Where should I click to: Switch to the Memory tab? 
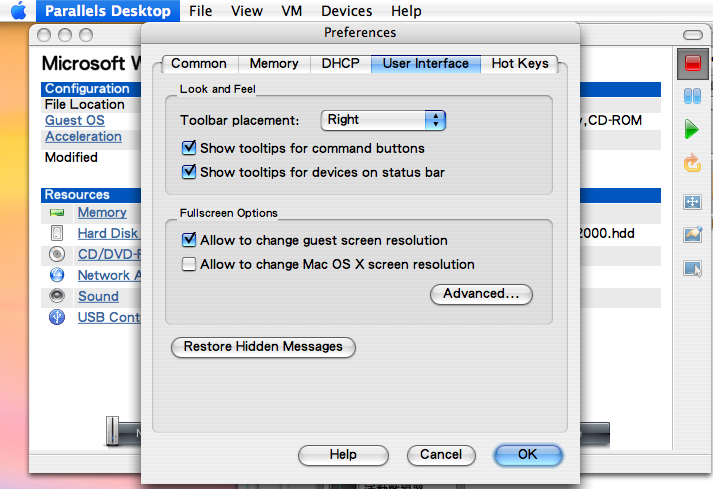(274, 63)
